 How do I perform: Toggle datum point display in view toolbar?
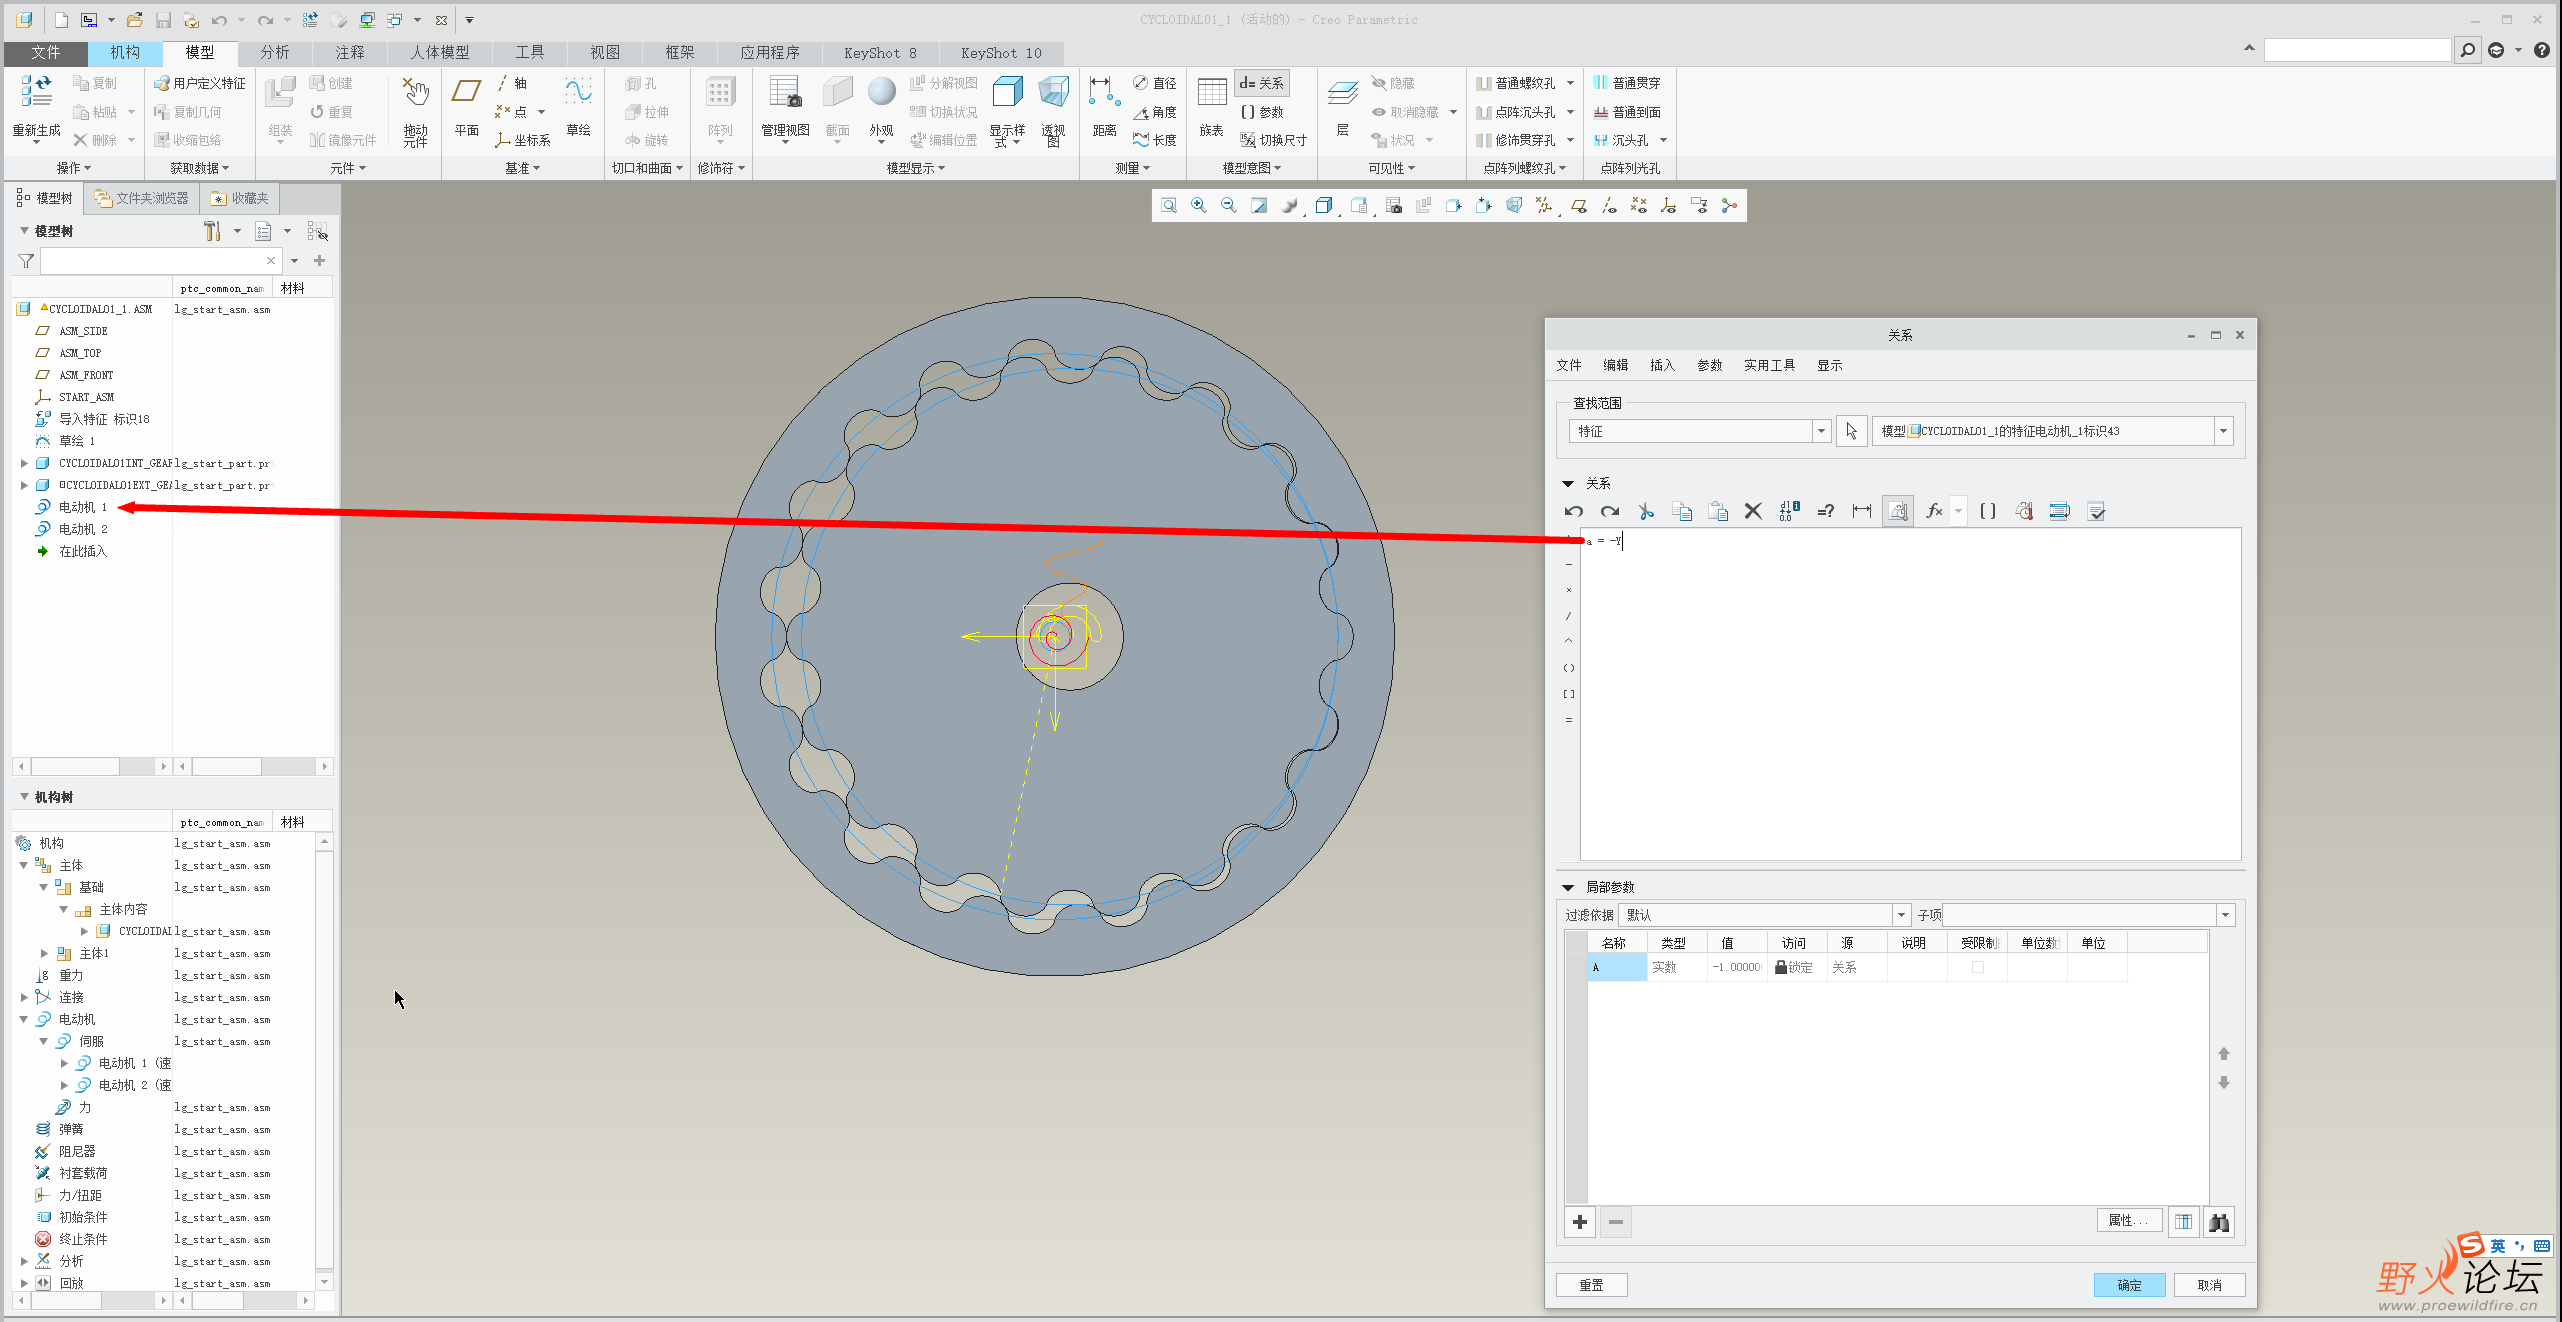click(x=1639, y=206)
